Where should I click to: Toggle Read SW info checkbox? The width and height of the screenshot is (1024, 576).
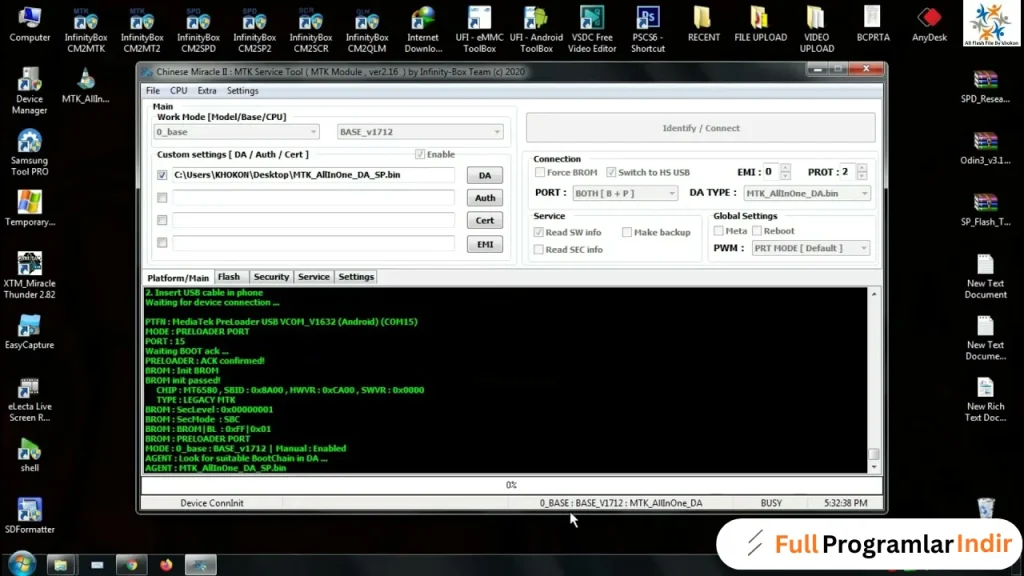539,232
